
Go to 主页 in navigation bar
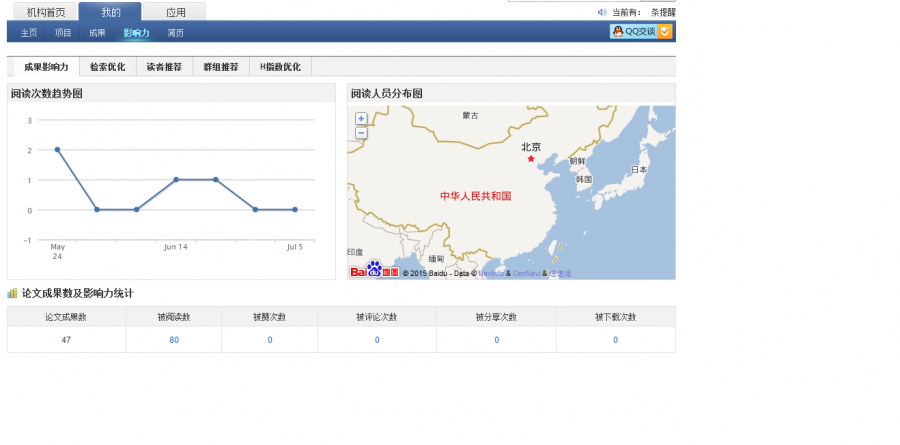[29, 33]
